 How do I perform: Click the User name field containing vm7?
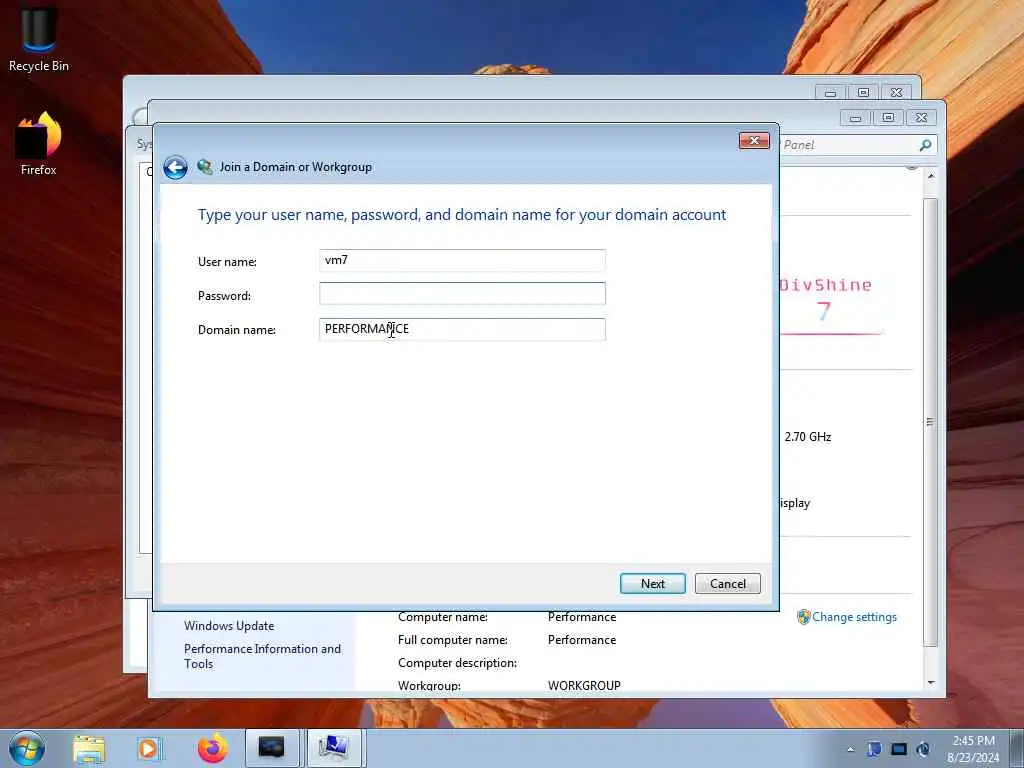(462, 260)
